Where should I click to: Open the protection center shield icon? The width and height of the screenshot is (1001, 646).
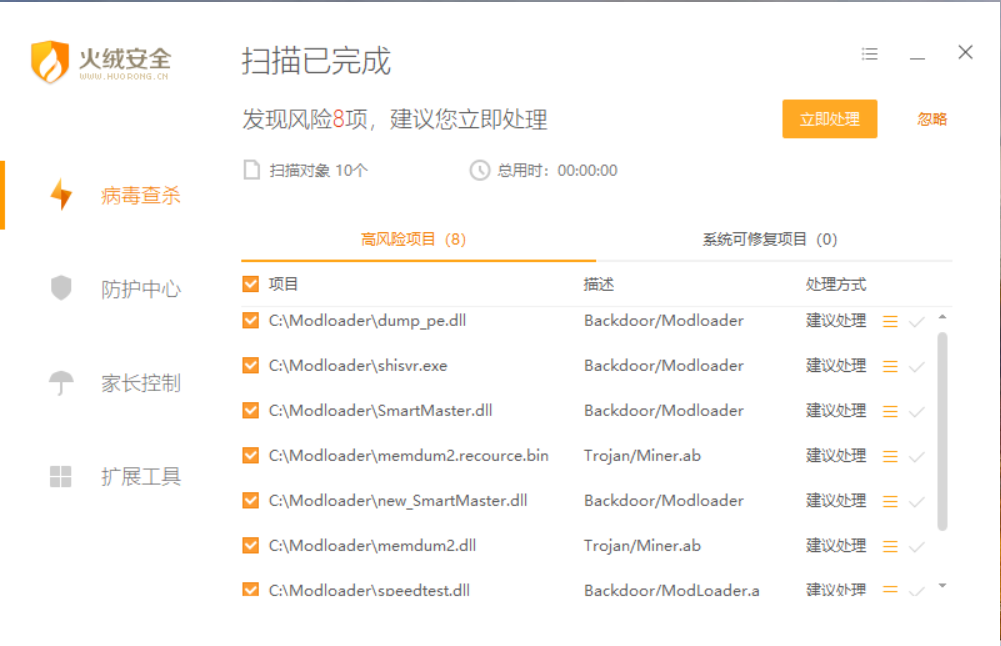pyautogui.click(x=61, y=289)
